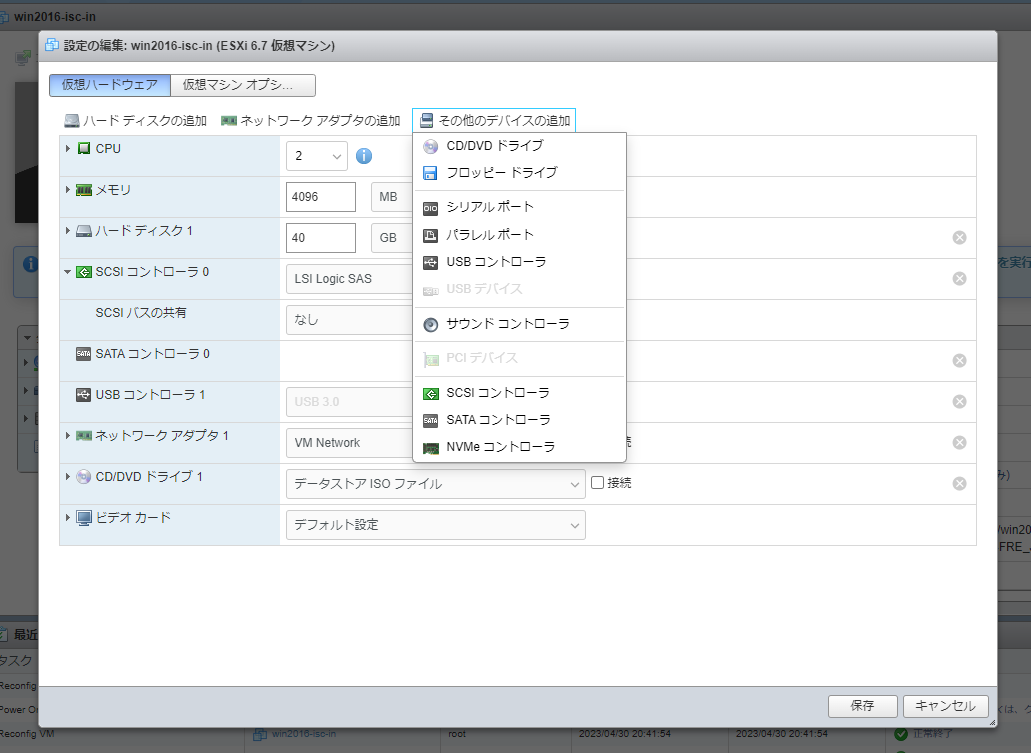Screen dimensions: 1031x753
Task: Remove SCSI コントローラ 0 with its delete icon
Action: (959, 278)
